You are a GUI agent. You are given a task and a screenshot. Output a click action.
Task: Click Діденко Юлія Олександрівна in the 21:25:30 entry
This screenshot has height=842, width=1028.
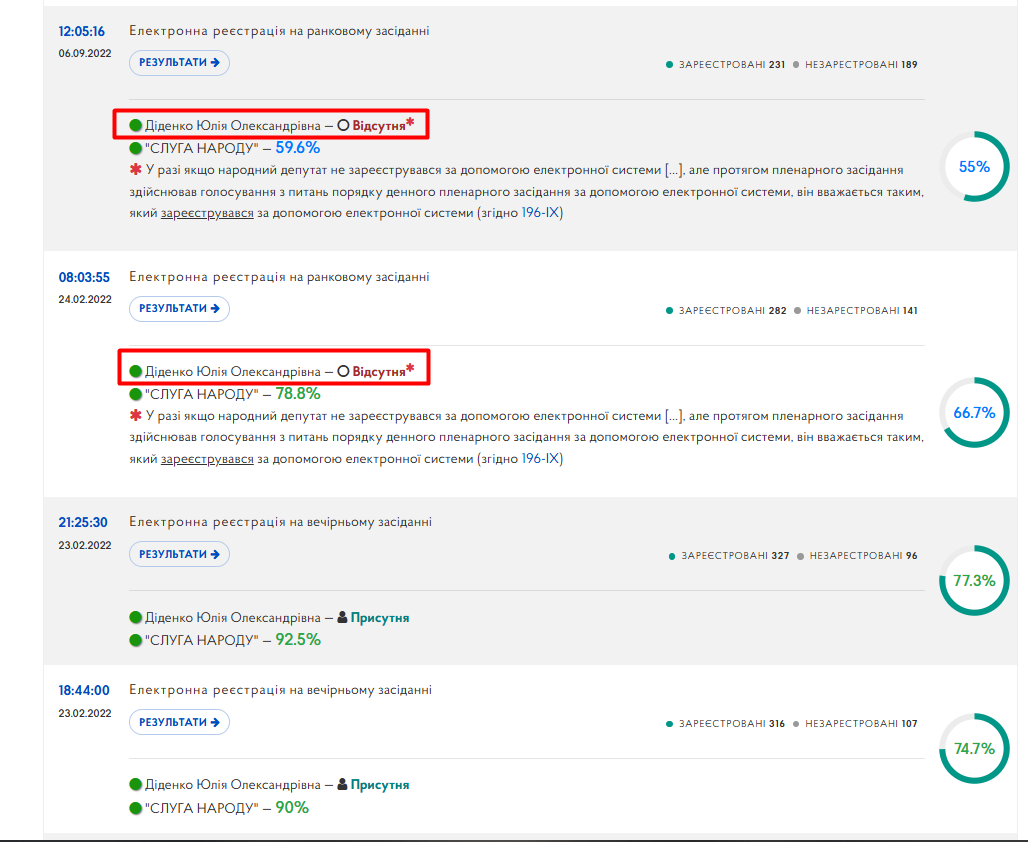tap(233, 618)
